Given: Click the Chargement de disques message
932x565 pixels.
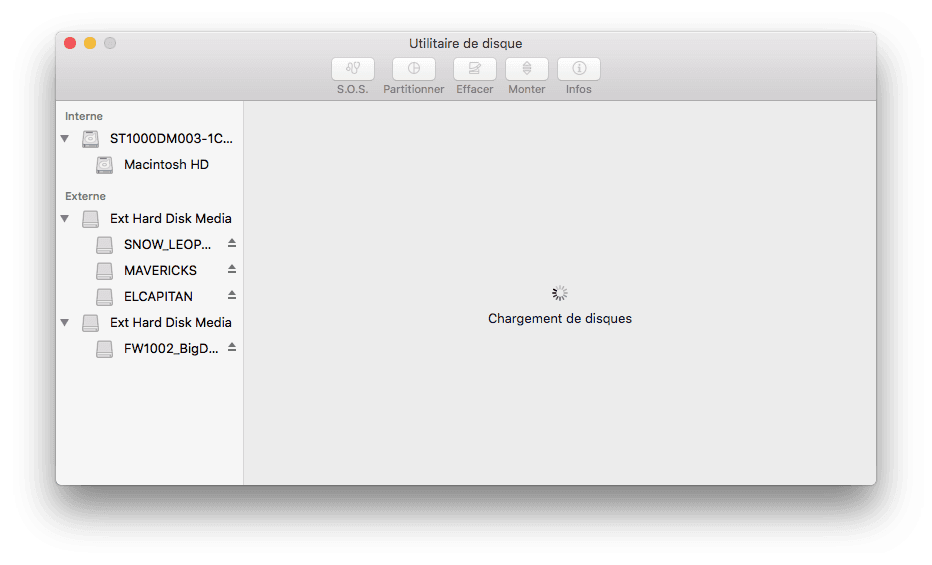Looking at the screenshot, I should point(560,318).
